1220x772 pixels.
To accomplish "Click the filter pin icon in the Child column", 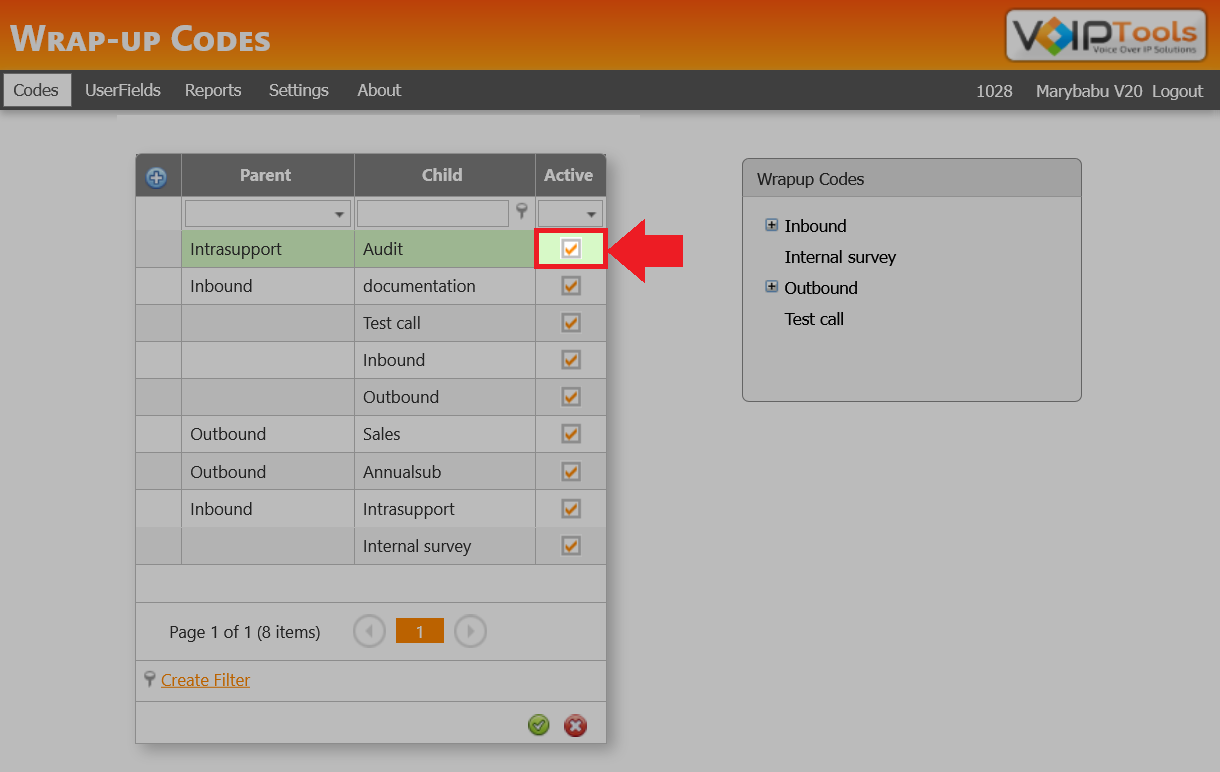I will 521,213.
